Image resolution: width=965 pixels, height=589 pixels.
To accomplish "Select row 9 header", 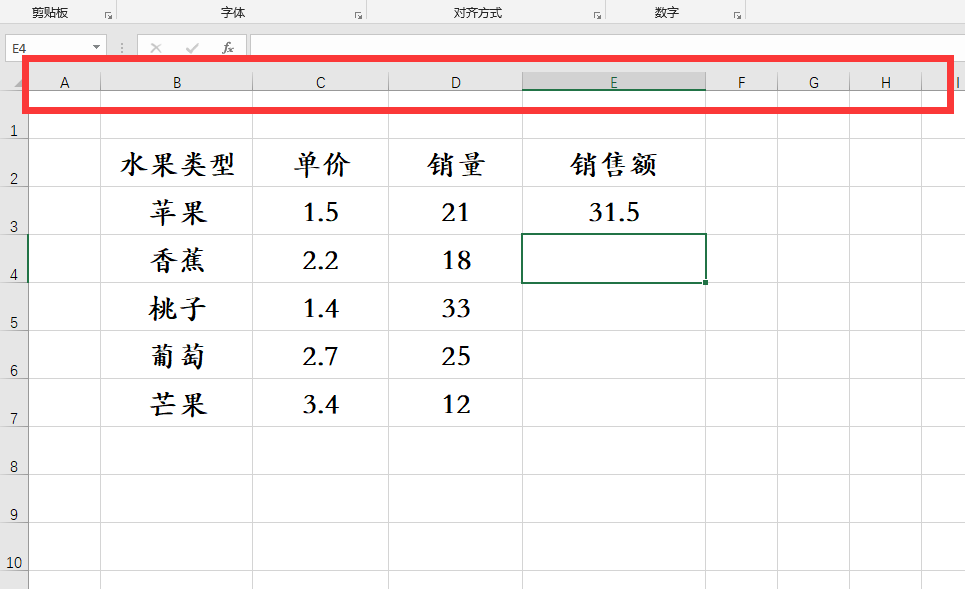I will (x=14, y=499).
